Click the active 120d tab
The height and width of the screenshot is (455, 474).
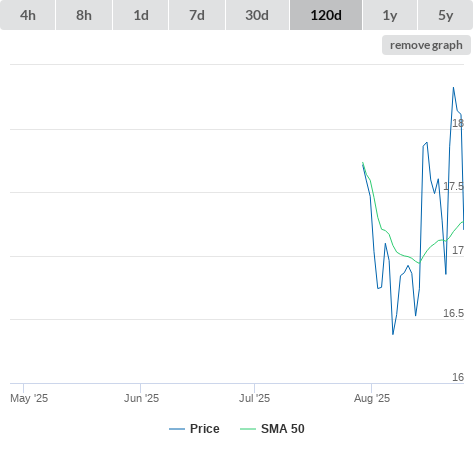(326, 15)
